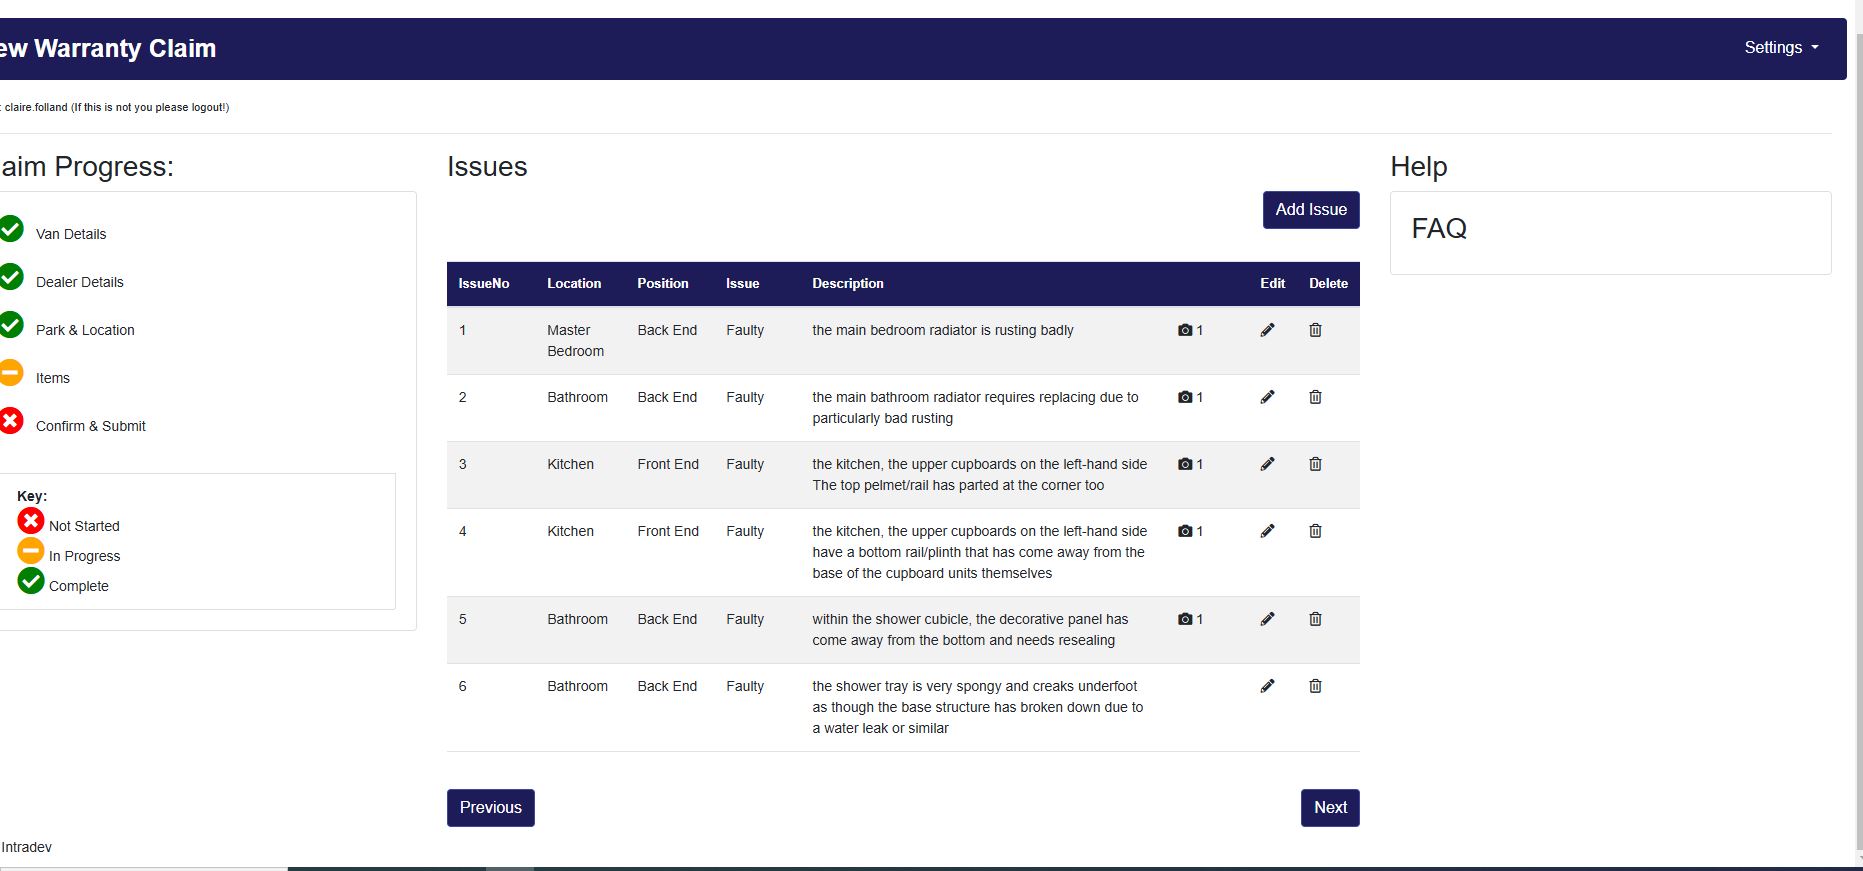Delete issue 2 using the trash icon
The image size is (1863, 871).
pos(1315,397)
